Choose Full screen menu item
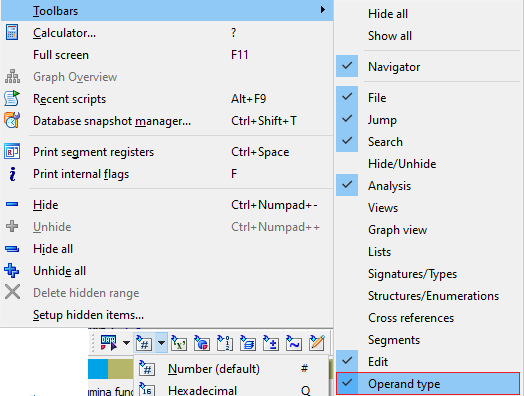The height and width of the screenshot is (396, 524). point(167,55)
